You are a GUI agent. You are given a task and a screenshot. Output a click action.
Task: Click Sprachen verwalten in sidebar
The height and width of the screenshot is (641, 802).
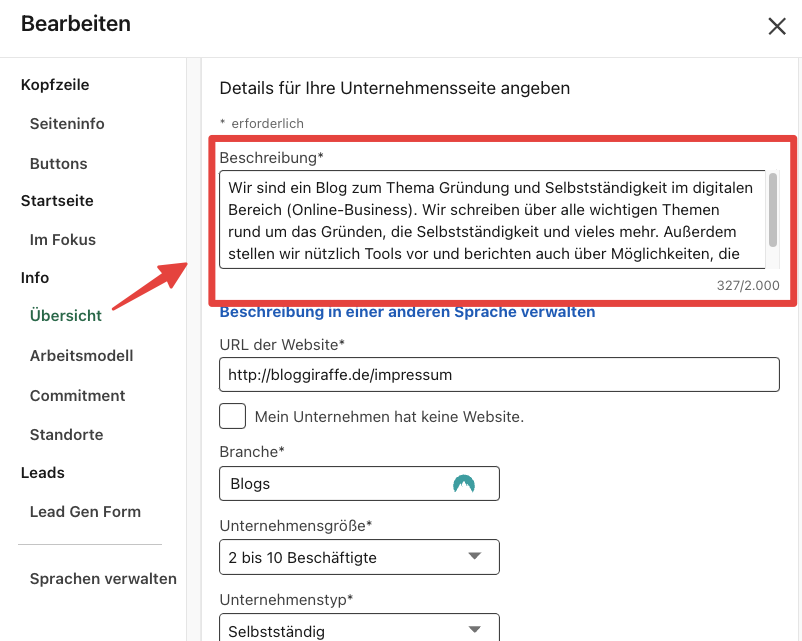point(103,579)
